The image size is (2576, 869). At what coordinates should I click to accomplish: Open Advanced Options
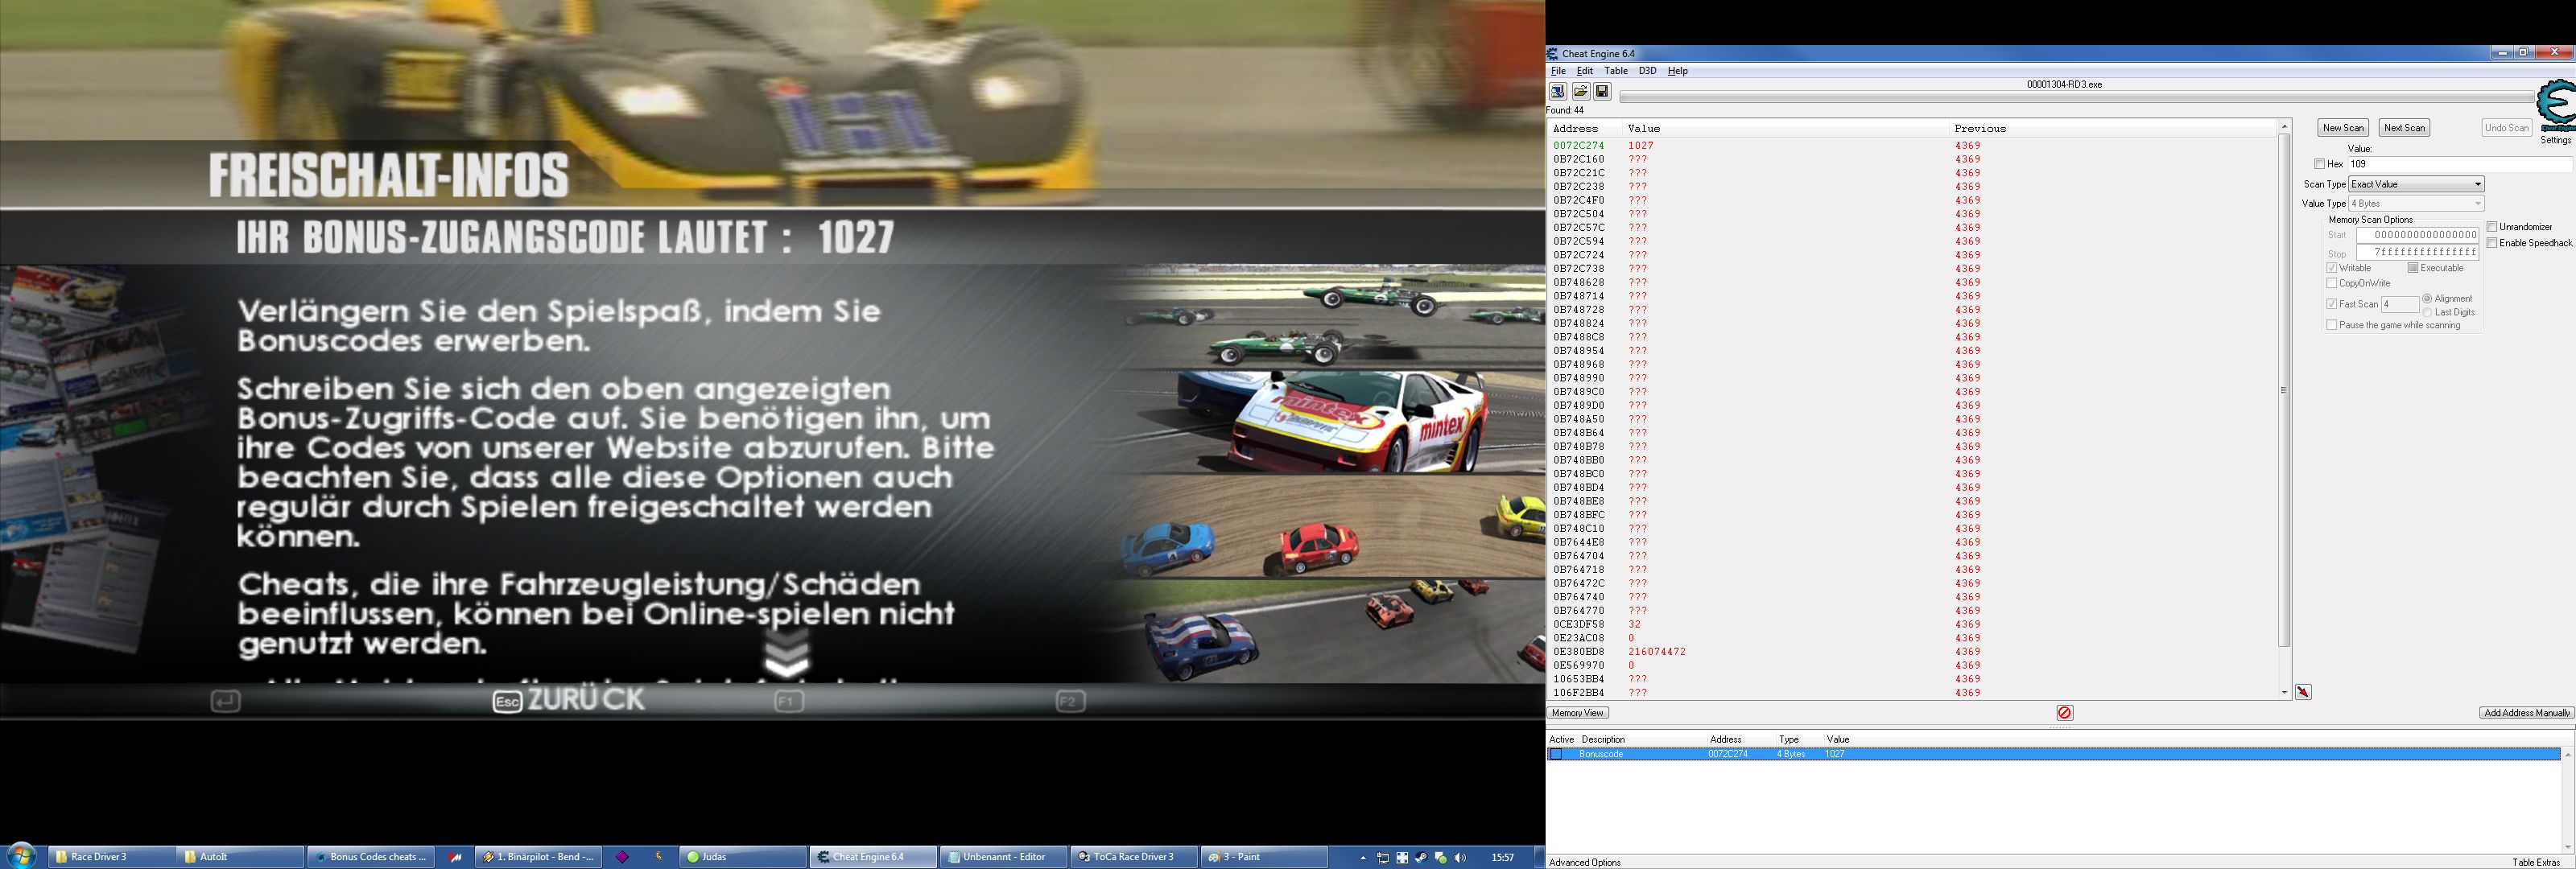tap(1585, 862)
